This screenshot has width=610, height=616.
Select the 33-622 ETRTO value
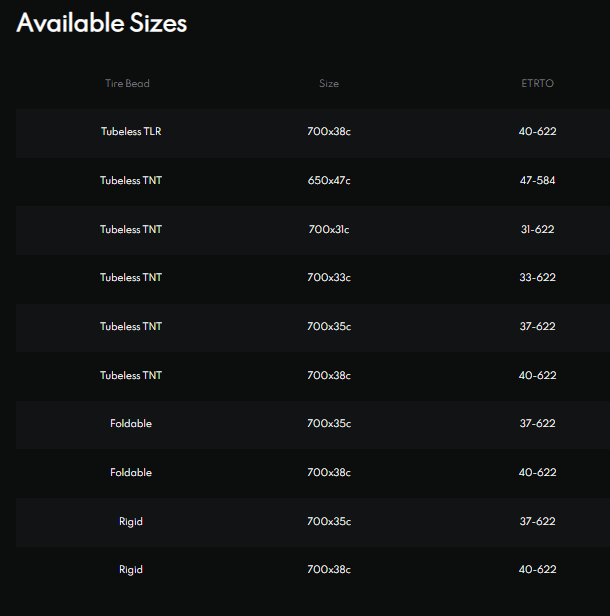point(537,278)
